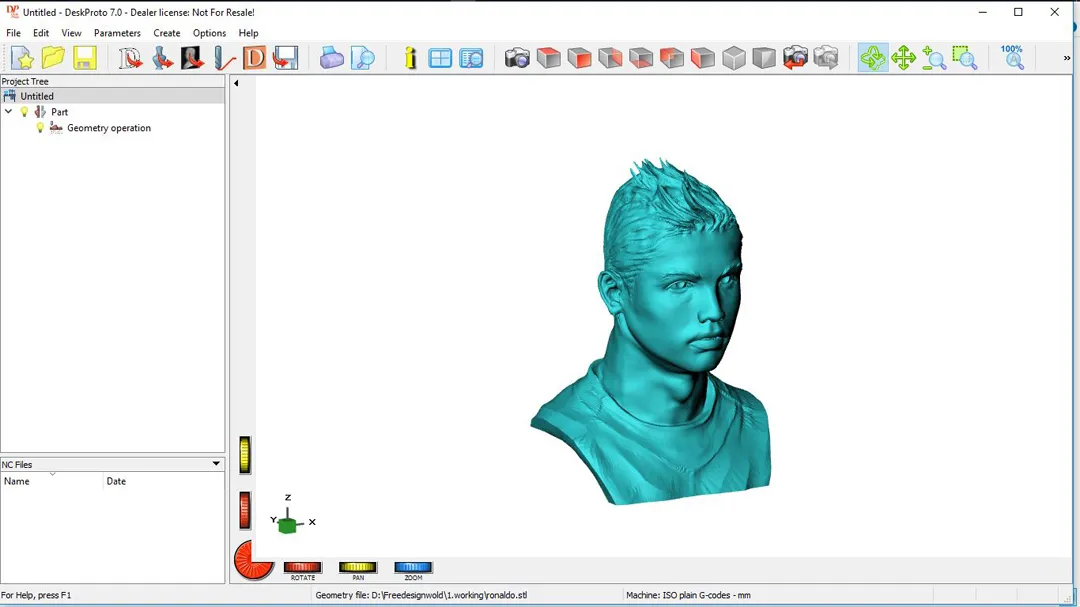
Task: Expand the toolbar overflow chevron
Action: tap(1067, 59)
